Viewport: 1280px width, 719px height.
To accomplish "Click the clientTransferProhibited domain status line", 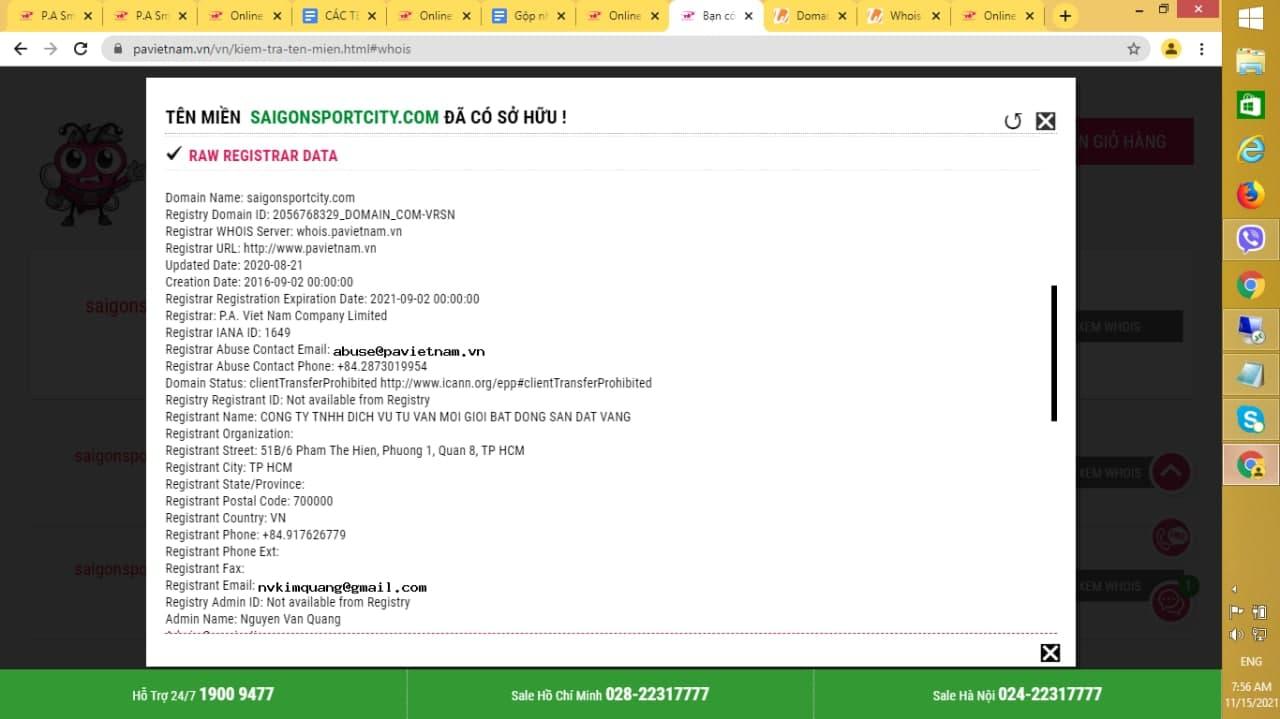I will tap(408, 383).
